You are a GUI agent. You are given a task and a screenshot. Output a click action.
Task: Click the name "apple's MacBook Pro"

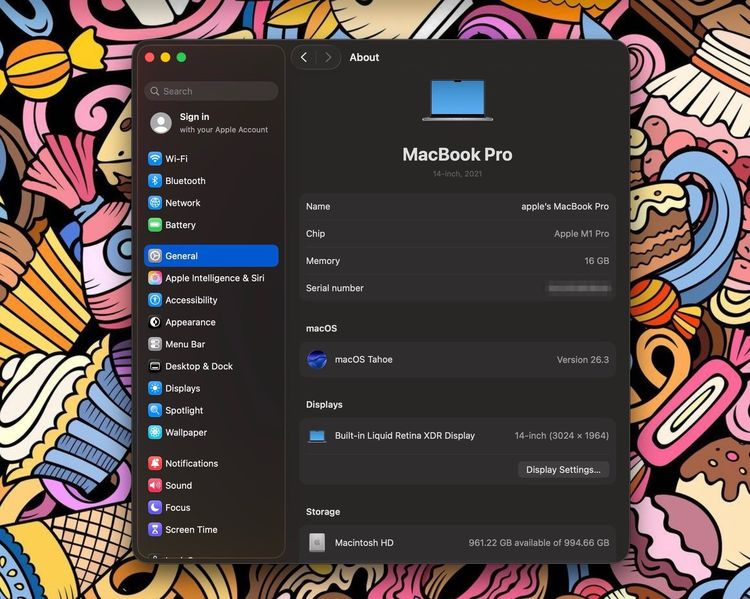click(564, 206)
